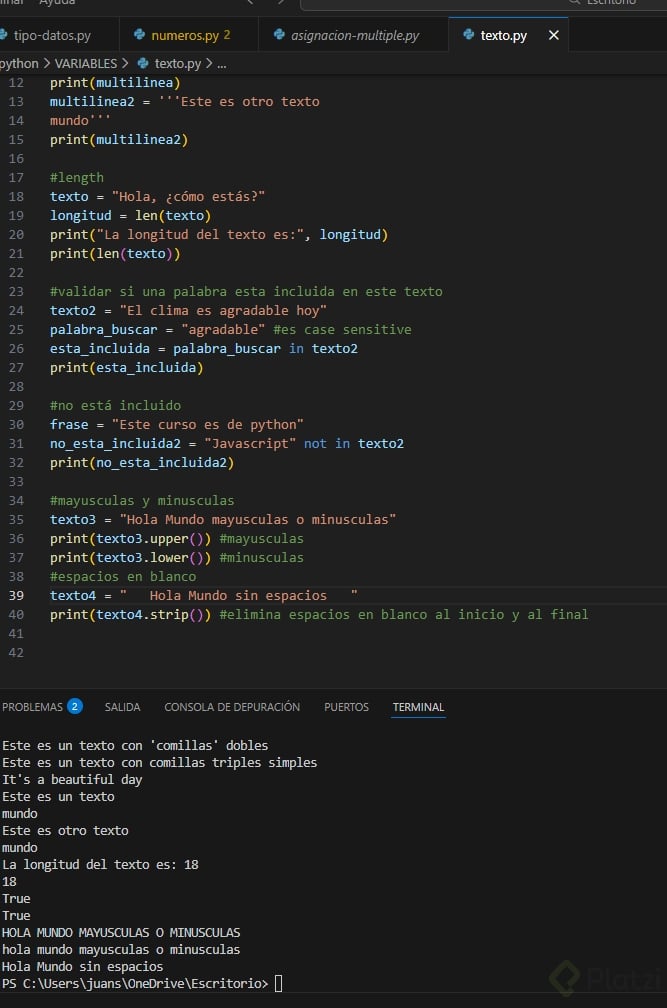Click 'print(multilinea2)' on line 15

pos(119,140)
